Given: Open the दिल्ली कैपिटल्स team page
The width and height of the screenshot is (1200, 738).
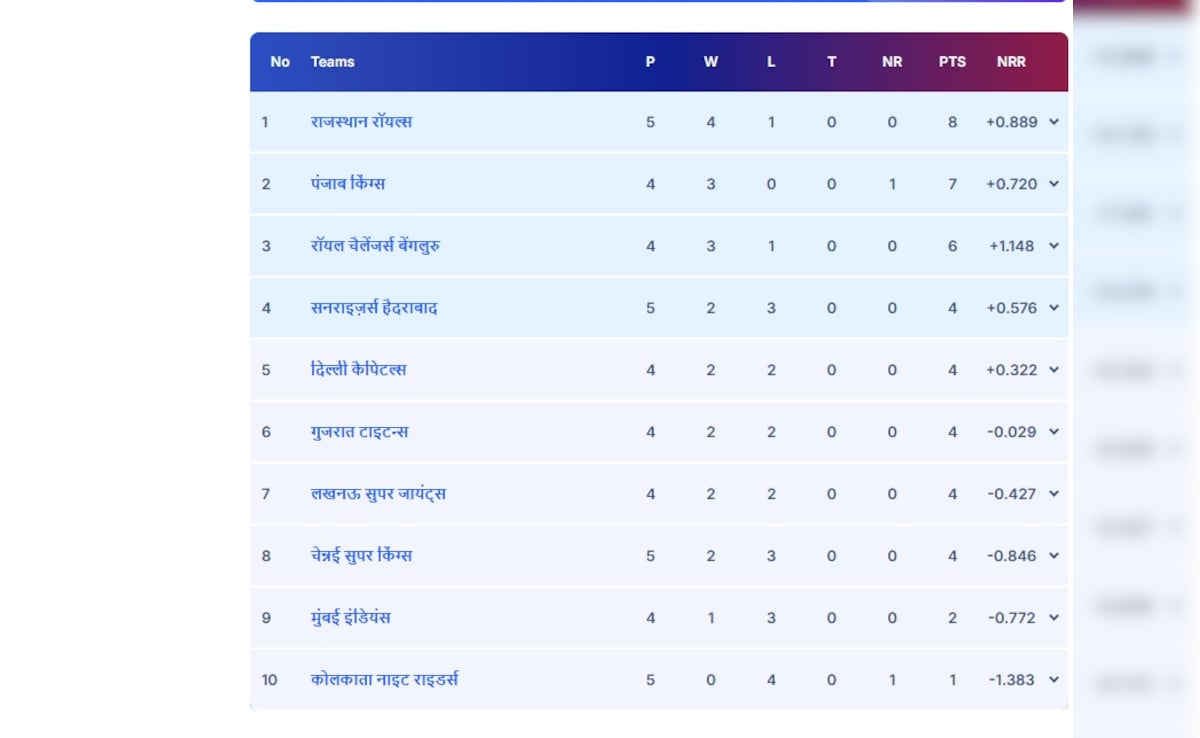Looking at the screenshot, I should pos(358,370).
